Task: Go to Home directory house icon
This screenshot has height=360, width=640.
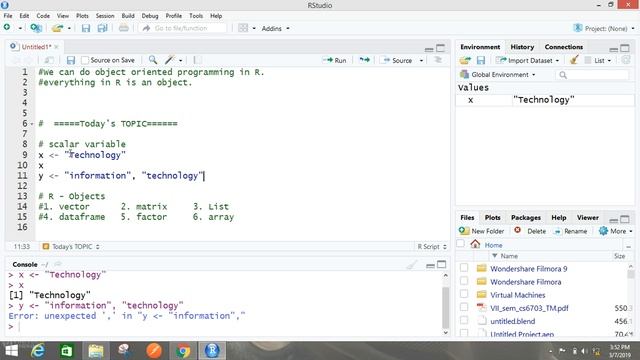Action: [x=475, y=244]
